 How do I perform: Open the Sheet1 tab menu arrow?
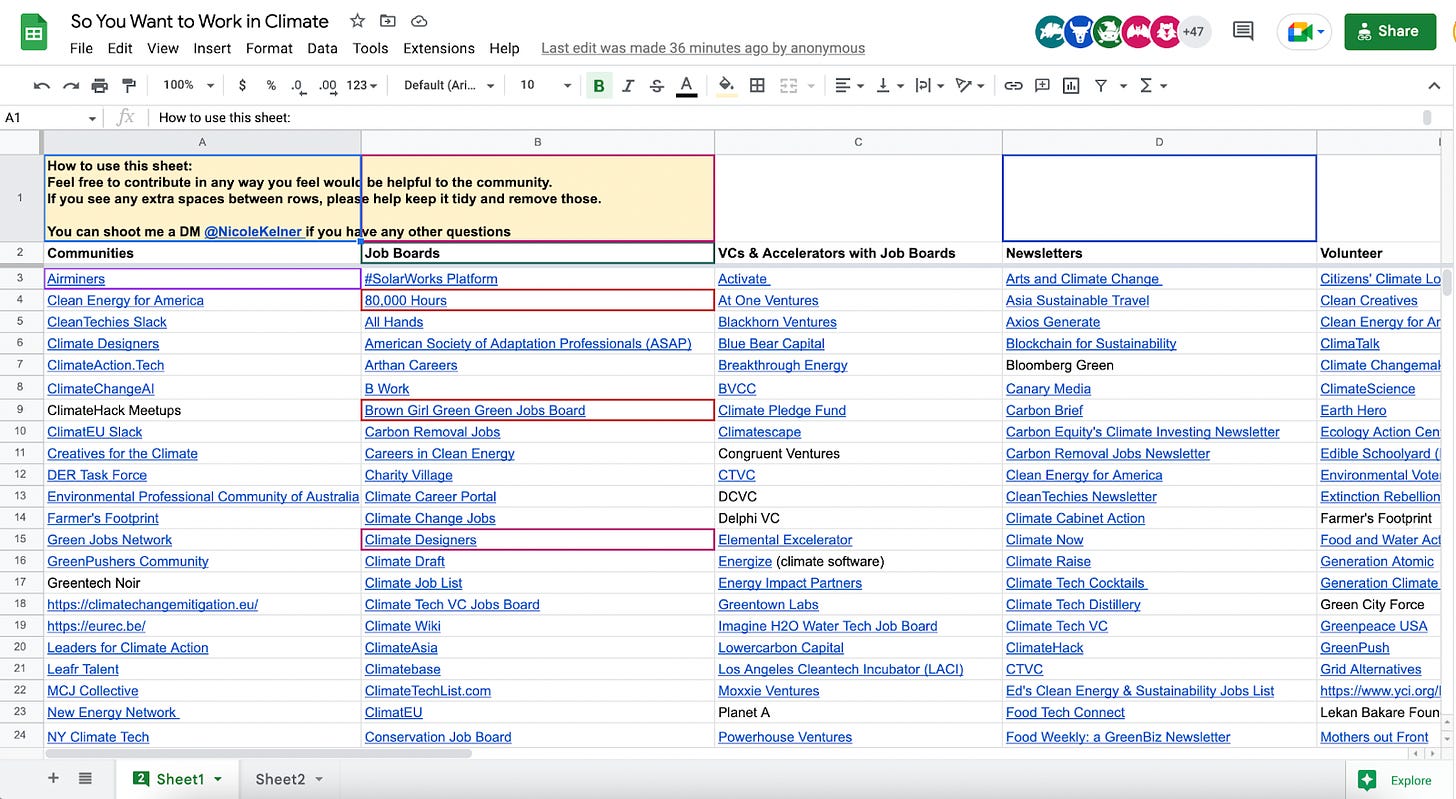[218, 779]
